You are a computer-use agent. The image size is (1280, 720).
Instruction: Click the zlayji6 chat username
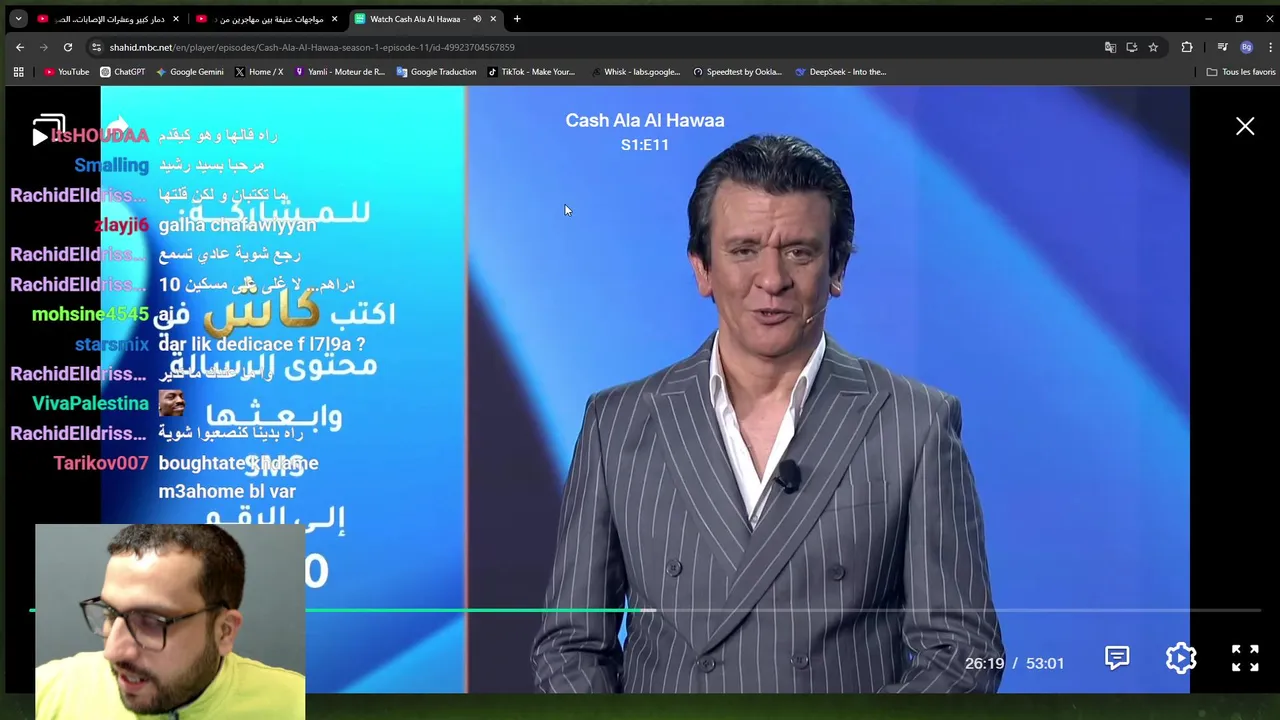[121, 225]
